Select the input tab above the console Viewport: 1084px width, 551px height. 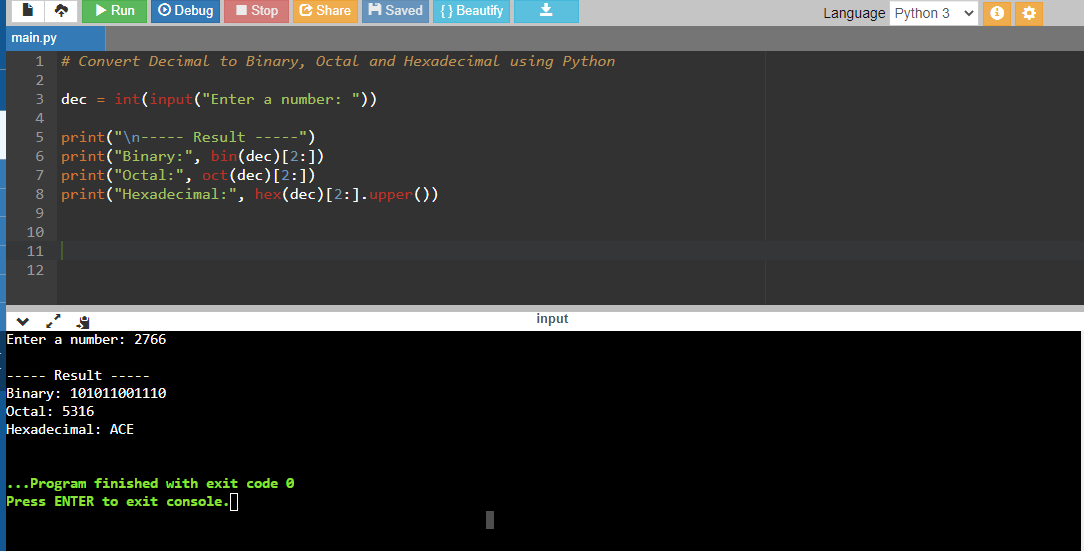pos(552,319)
